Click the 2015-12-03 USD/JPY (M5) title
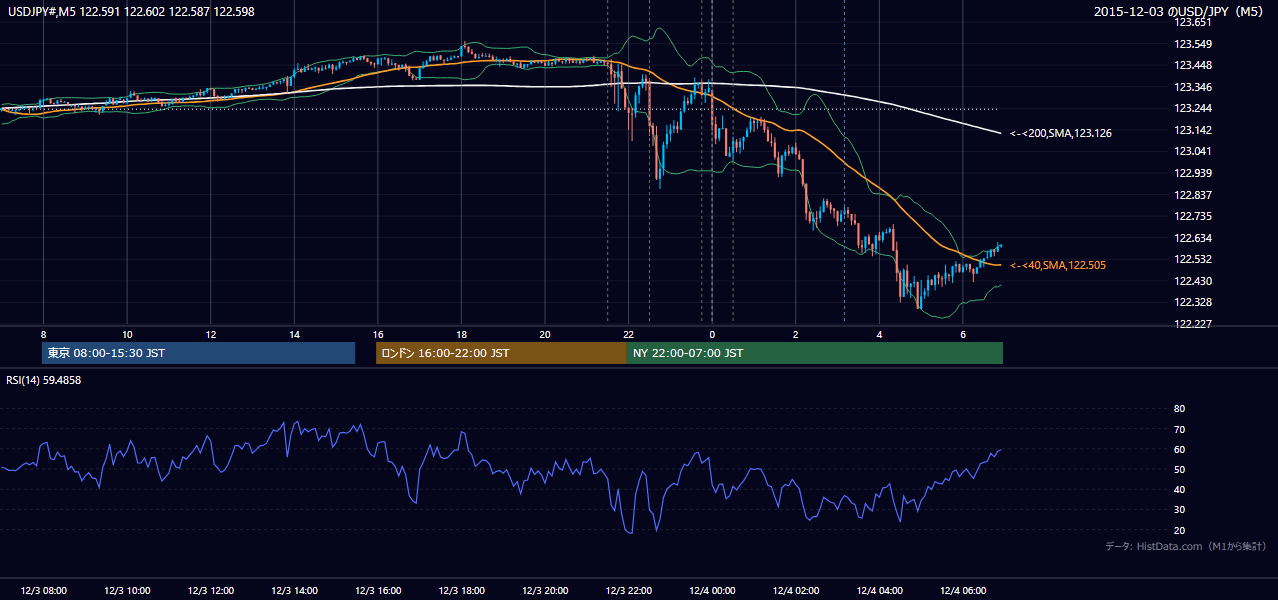This screenshot has width=1278, height=600. [x=1180, y=12]
